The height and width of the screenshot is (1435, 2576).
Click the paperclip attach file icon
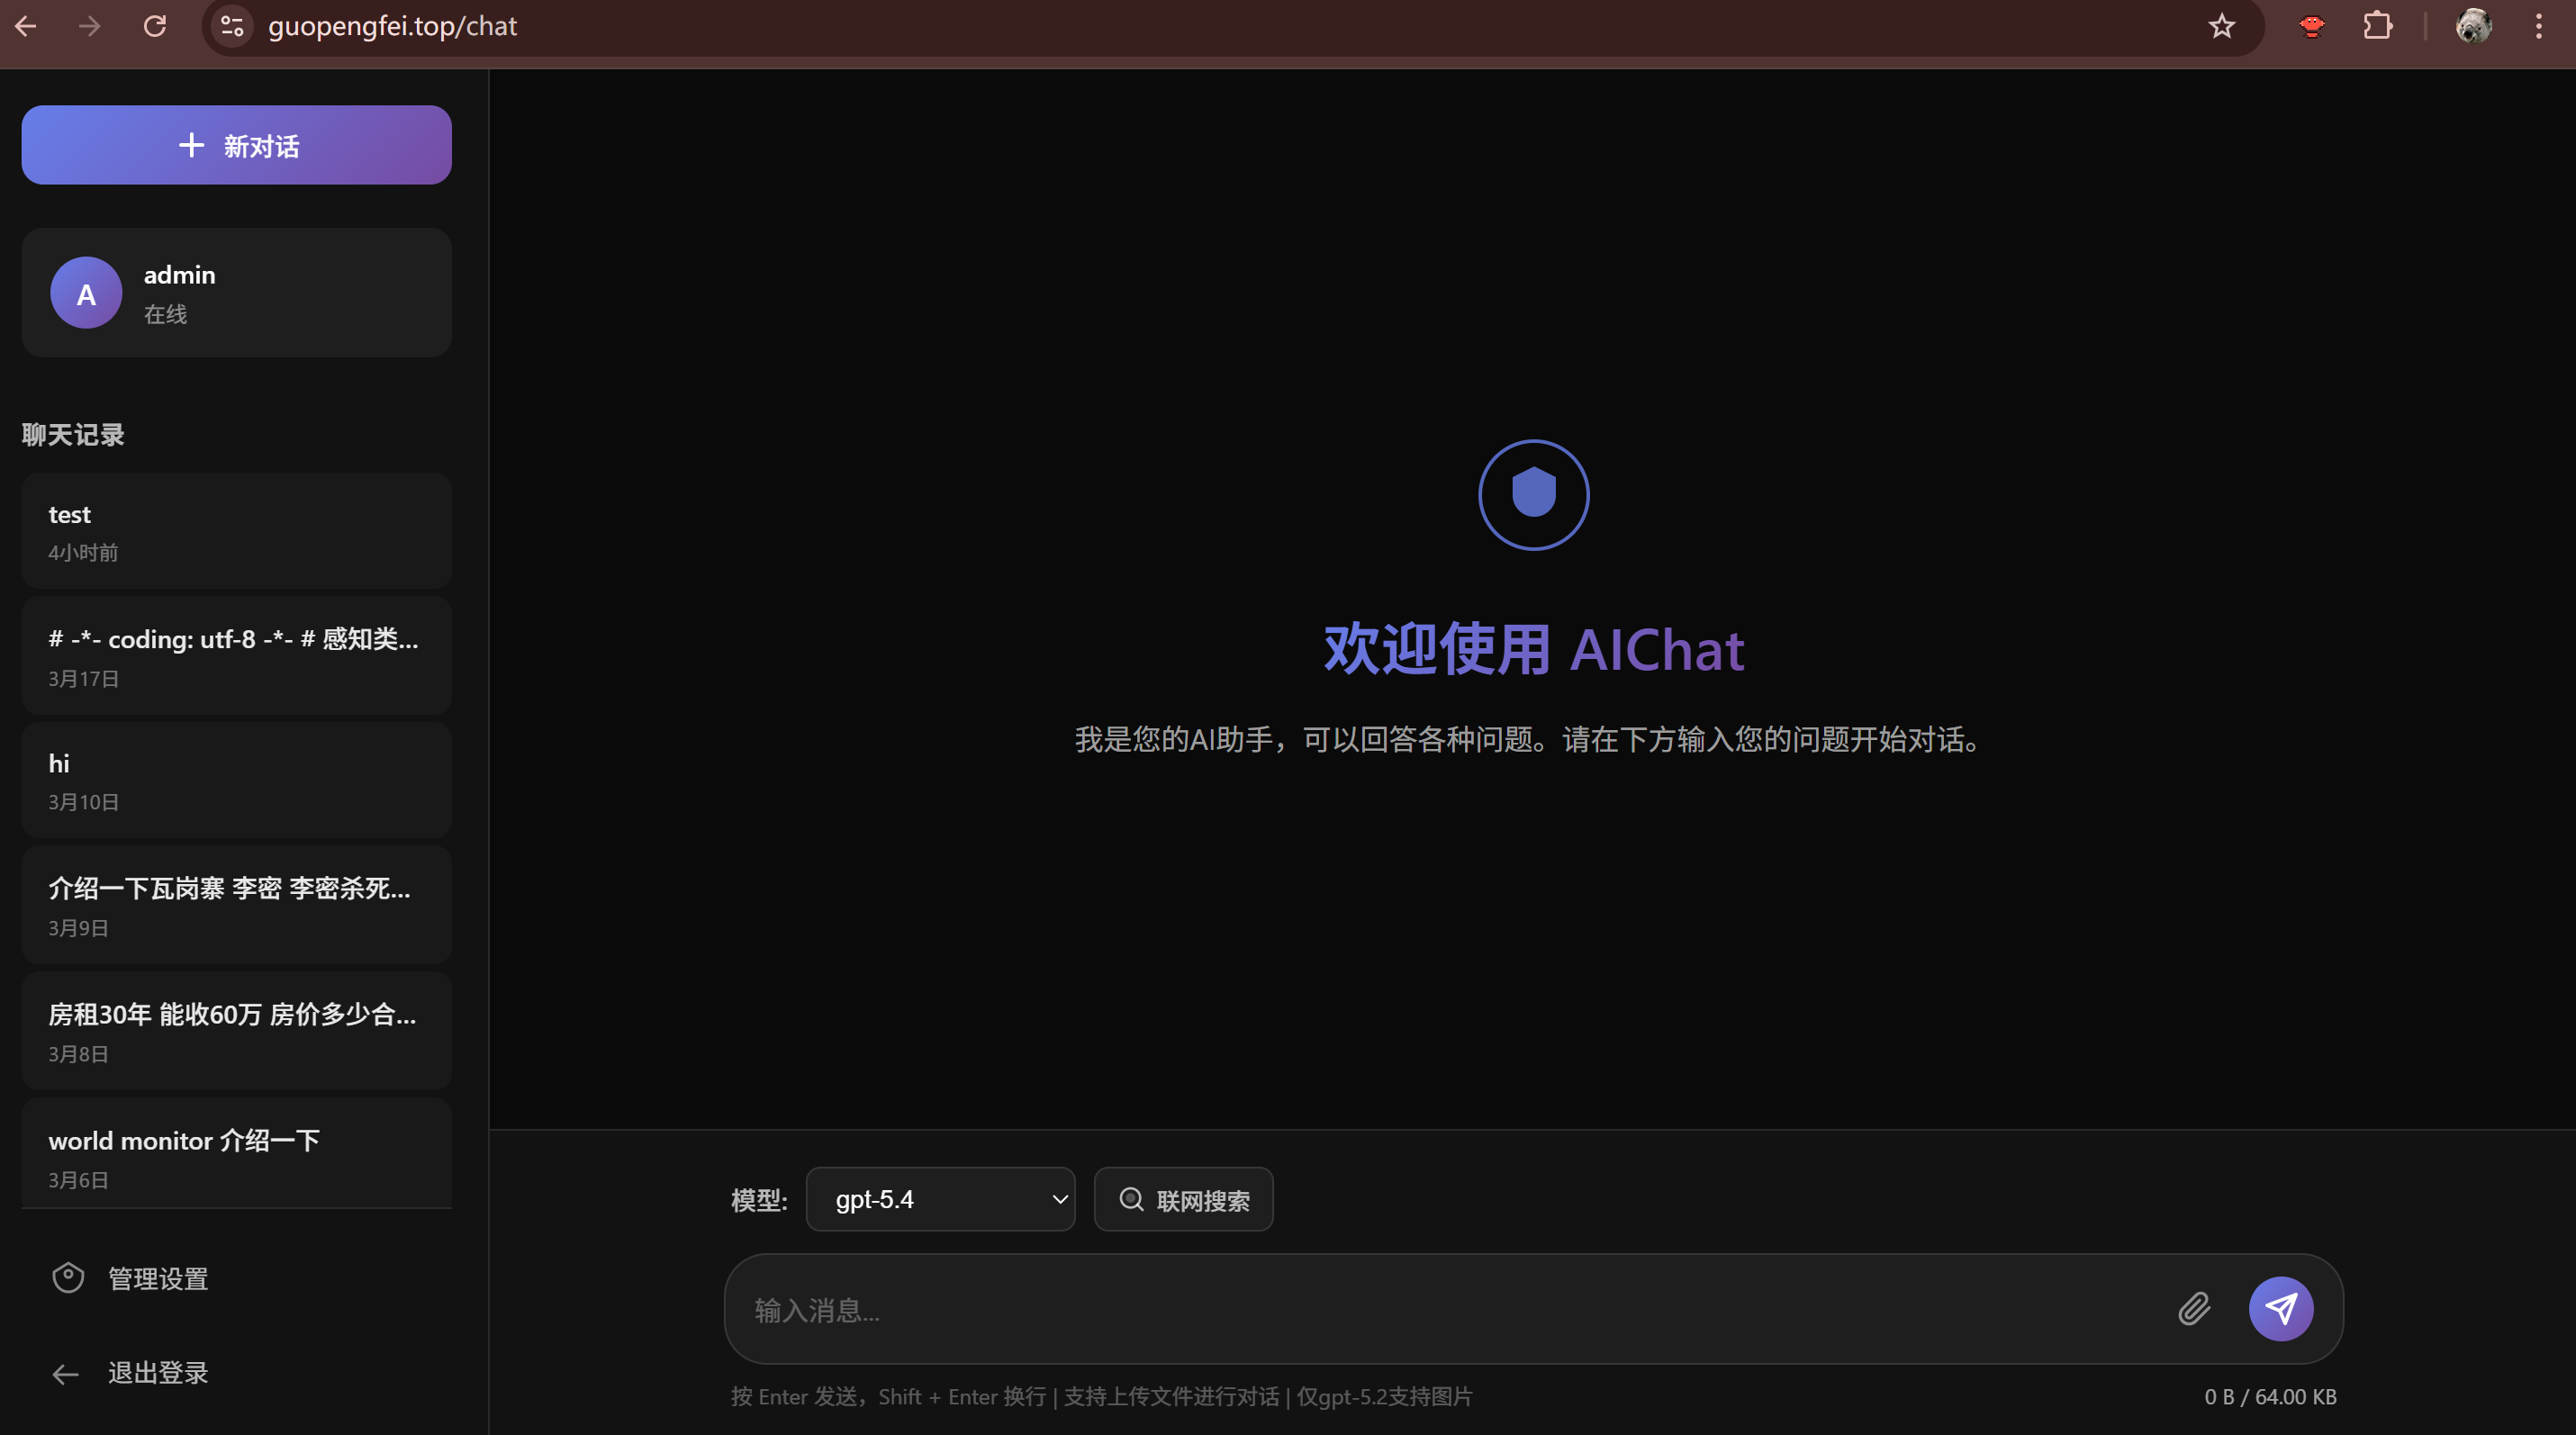[2194, 1308]
